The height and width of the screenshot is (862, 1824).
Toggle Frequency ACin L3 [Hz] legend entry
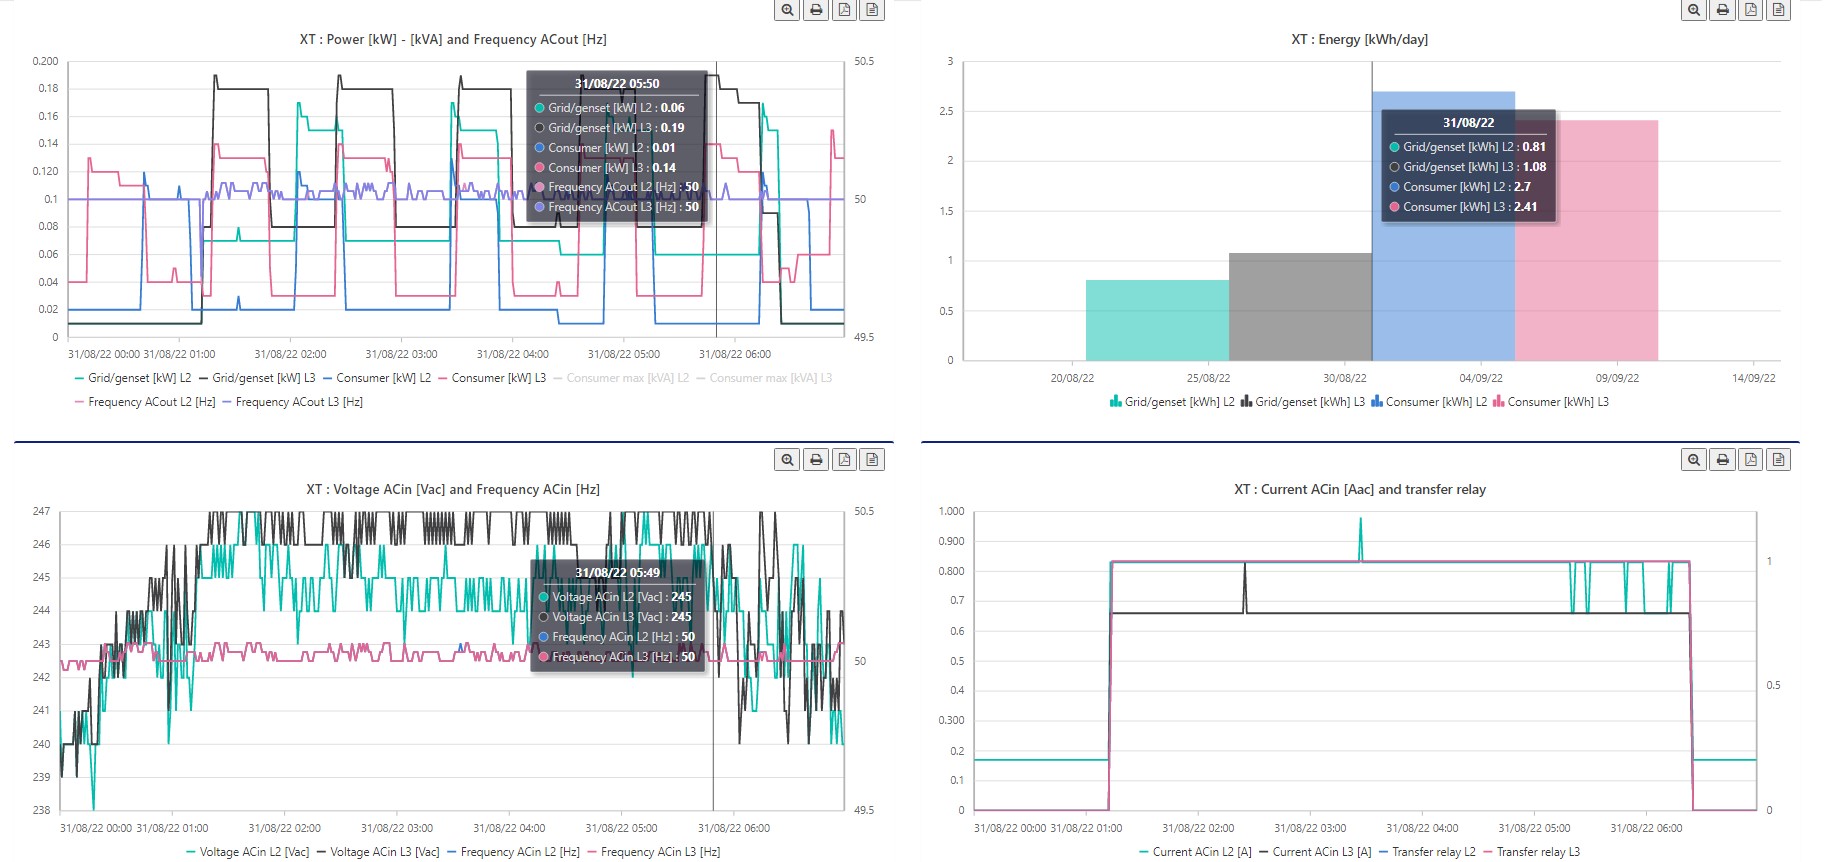click(654, 852)
